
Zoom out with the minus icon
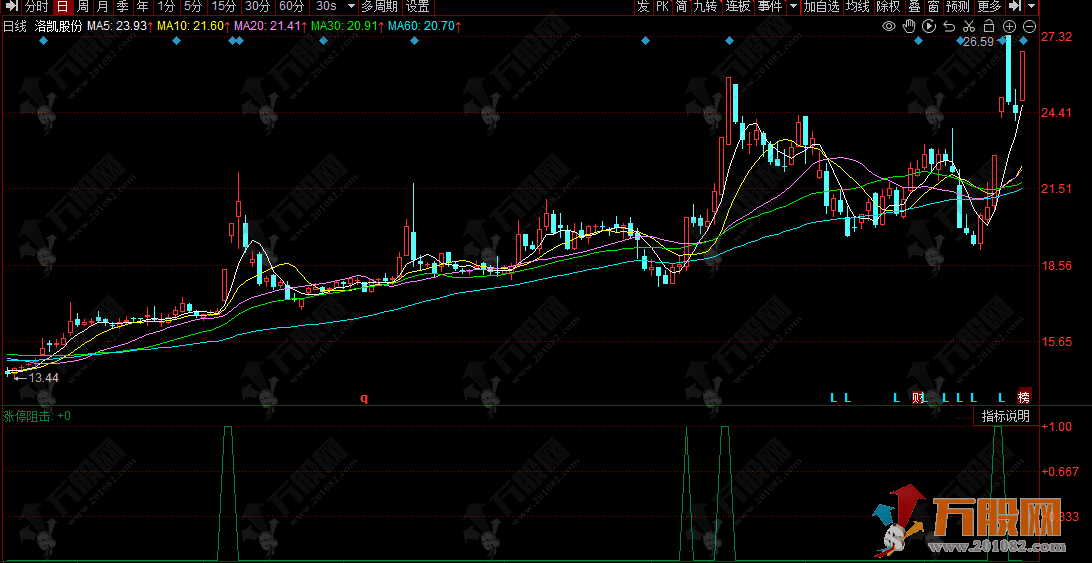tap(1029, 25)
